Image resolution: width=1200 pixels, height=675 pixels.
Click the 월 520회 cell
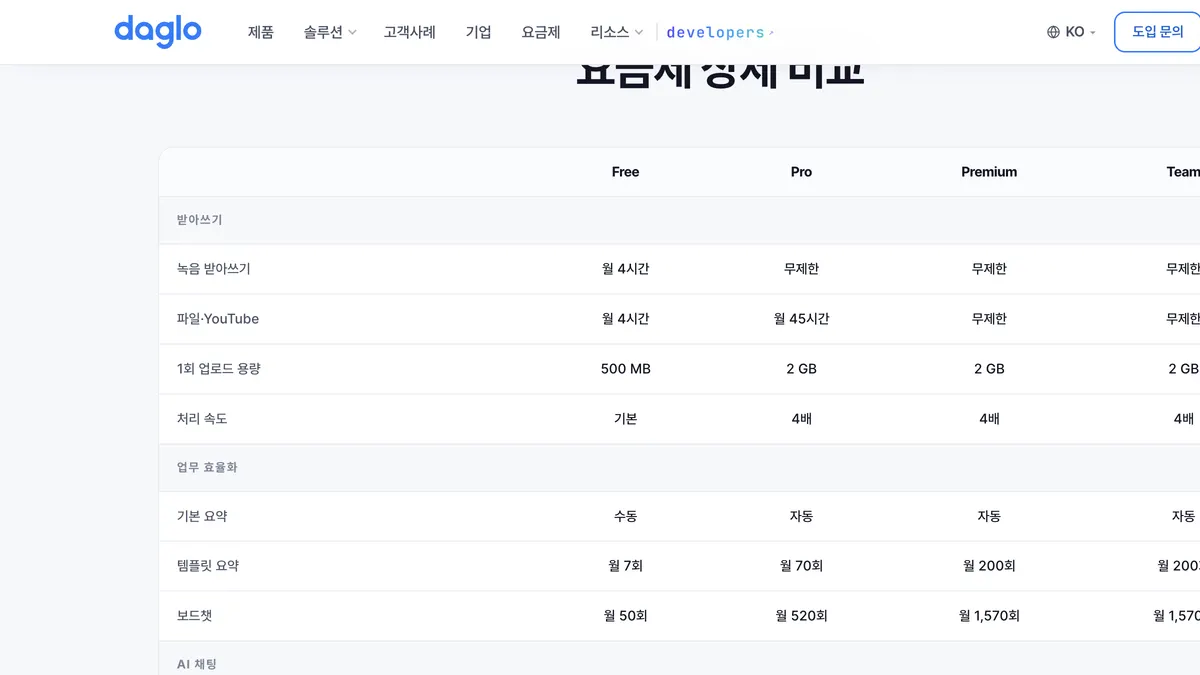[801, 616]
